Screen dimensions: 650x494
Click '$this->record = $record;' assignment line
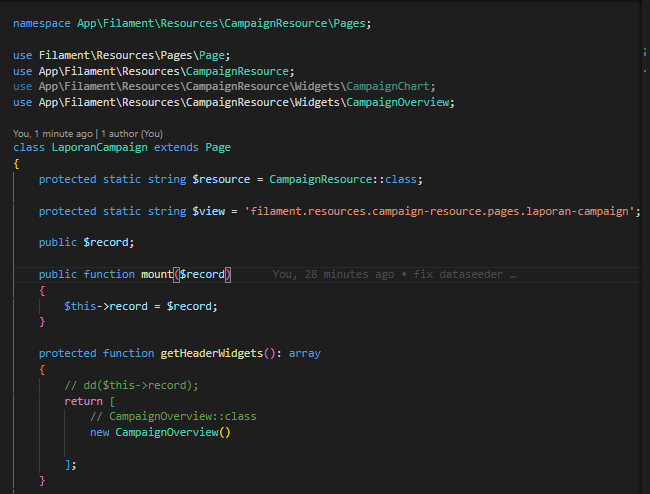(141, 306)
